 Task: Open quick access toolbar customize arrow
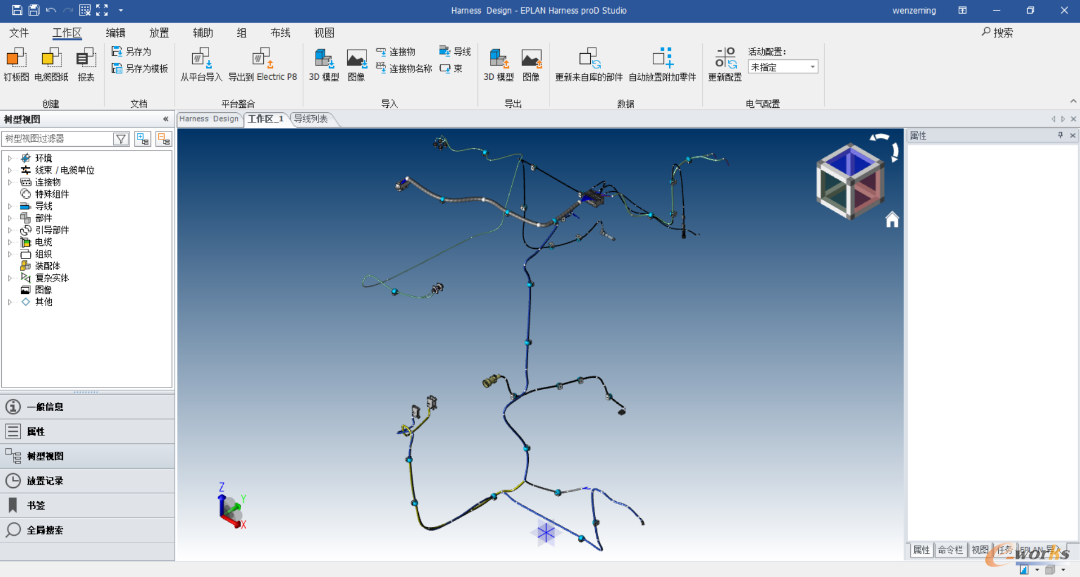tap(121, 10)
